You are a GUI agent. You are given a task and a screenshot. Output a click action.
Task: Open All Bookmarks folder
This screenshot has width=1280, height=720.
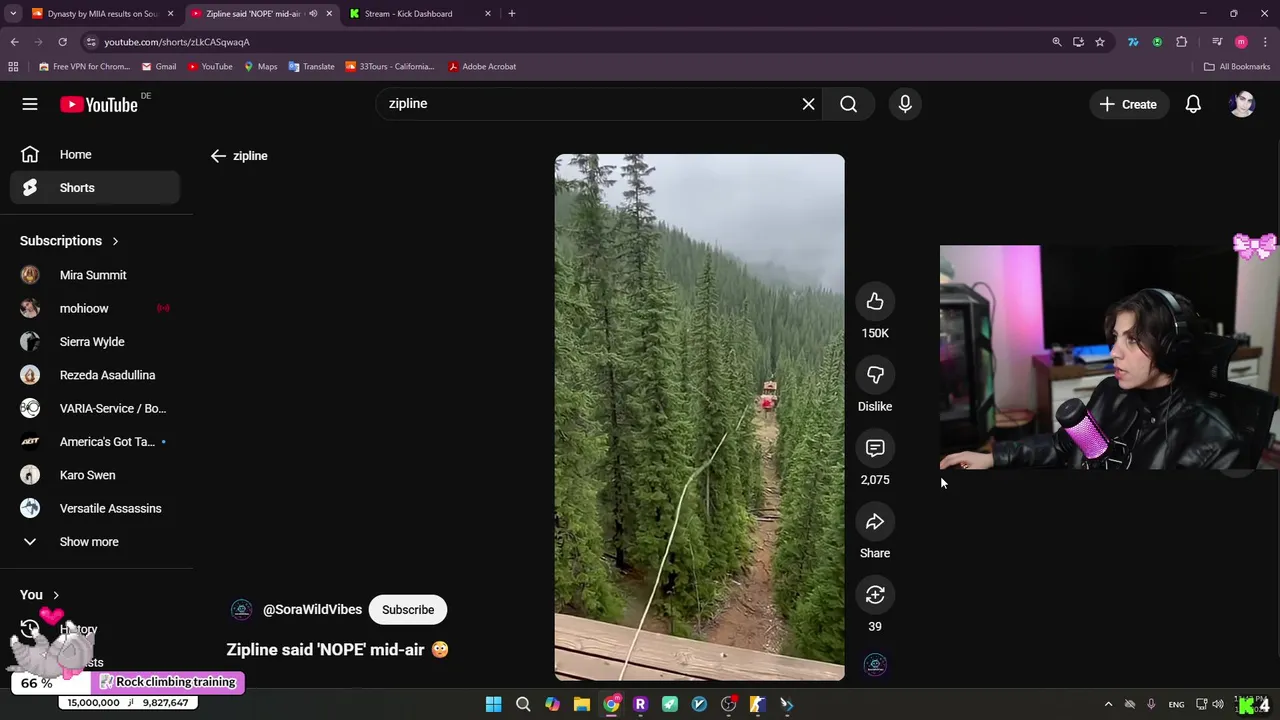pyautogui.click(x=1237, y=67)
